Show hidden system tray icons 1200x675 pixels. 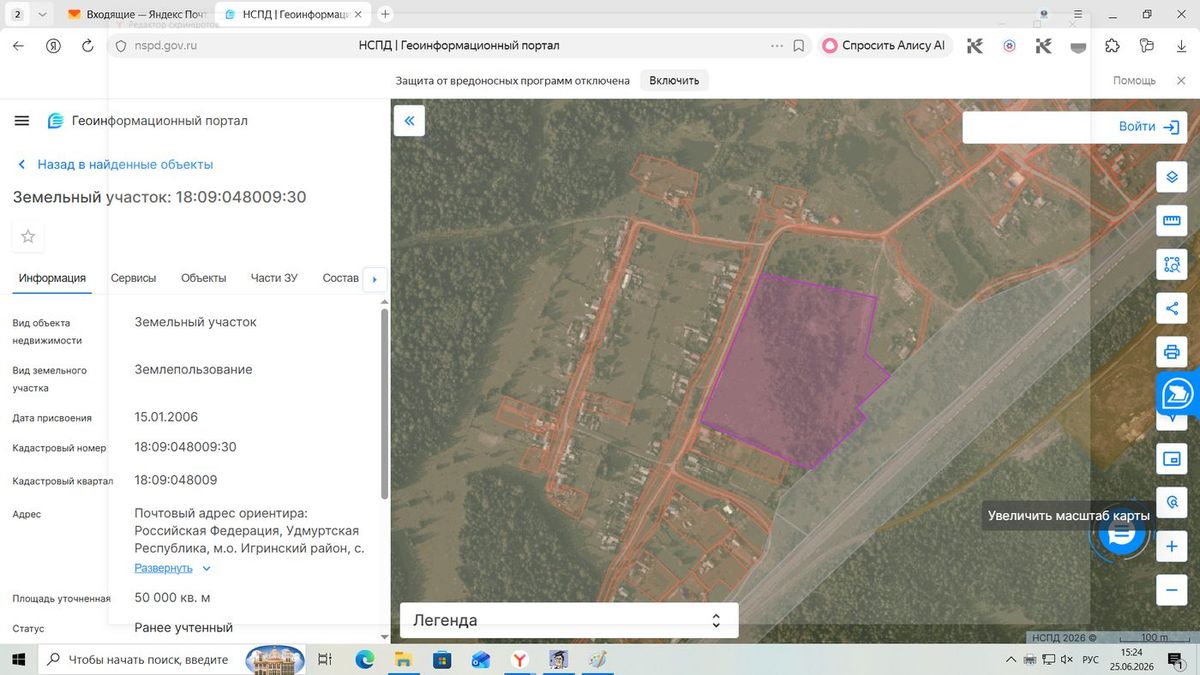(1012, 660)
